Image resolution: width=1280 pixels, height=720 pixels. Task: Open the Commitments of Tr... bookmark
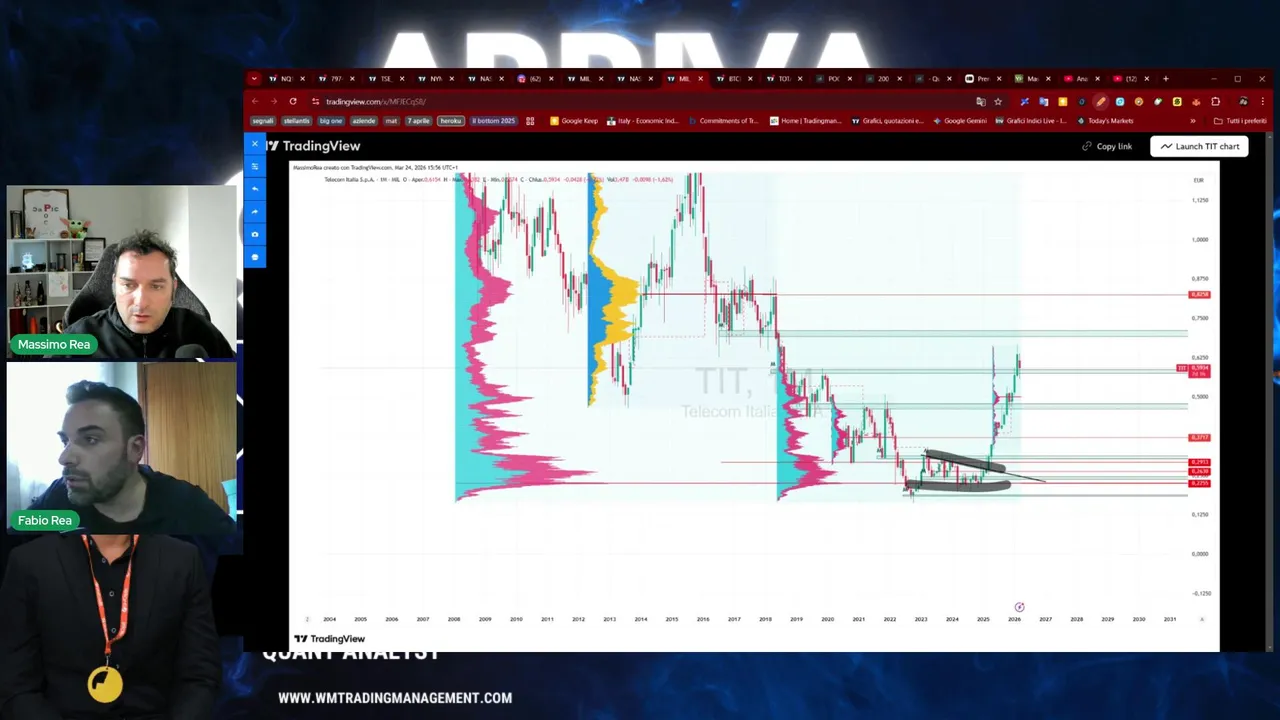point(724,121)
